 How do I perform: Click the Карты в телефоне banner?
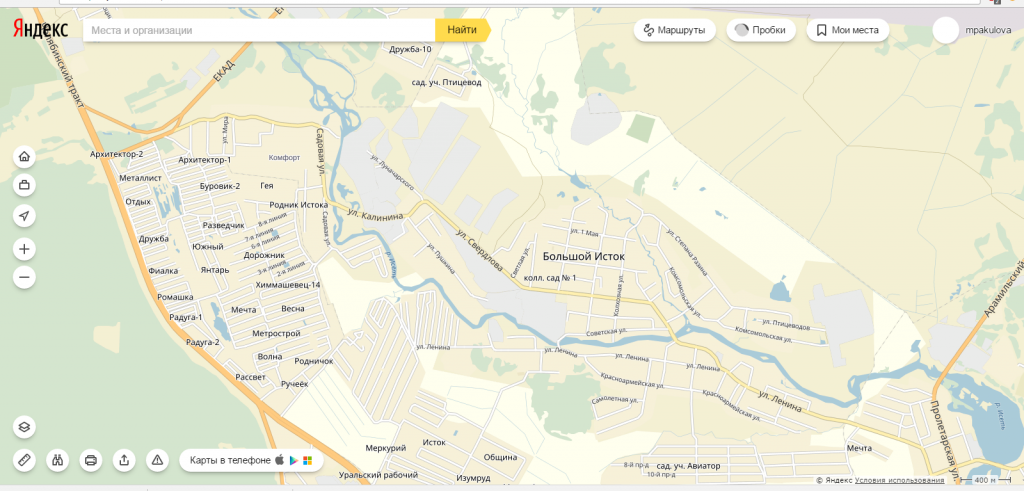pos(250,460)
